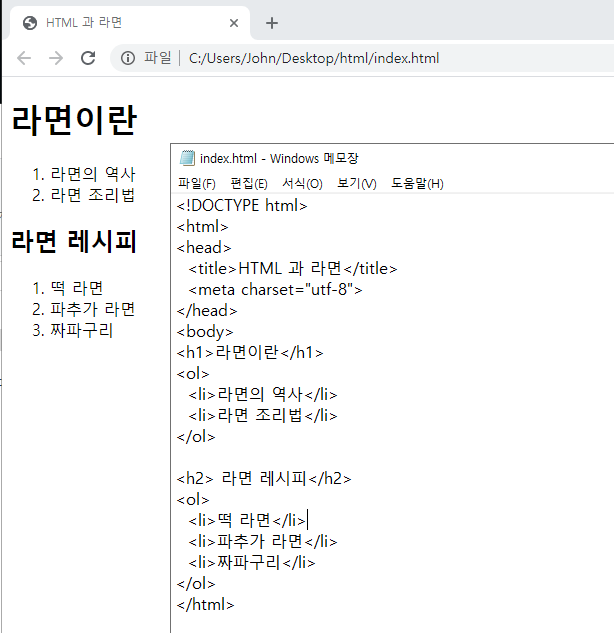This screenshot has height=633, width=614.
Task: Close the 'HTML 과 라면' browser tab
Action: (234, 23)
